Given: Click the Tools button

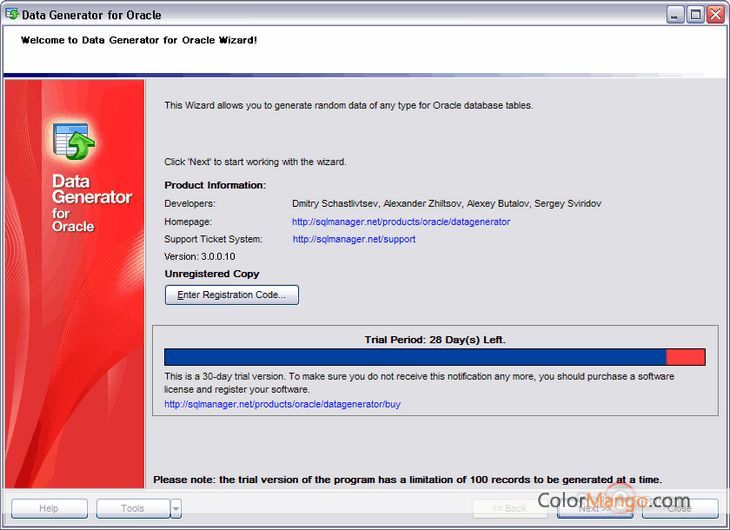Looking at the screenshot, I should click(x=133, y=508).
